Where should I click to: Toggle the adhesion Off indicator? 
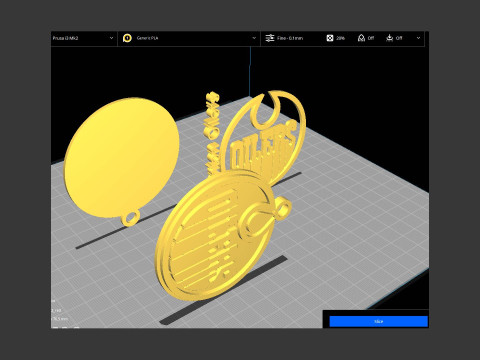(x=399, y=38)
